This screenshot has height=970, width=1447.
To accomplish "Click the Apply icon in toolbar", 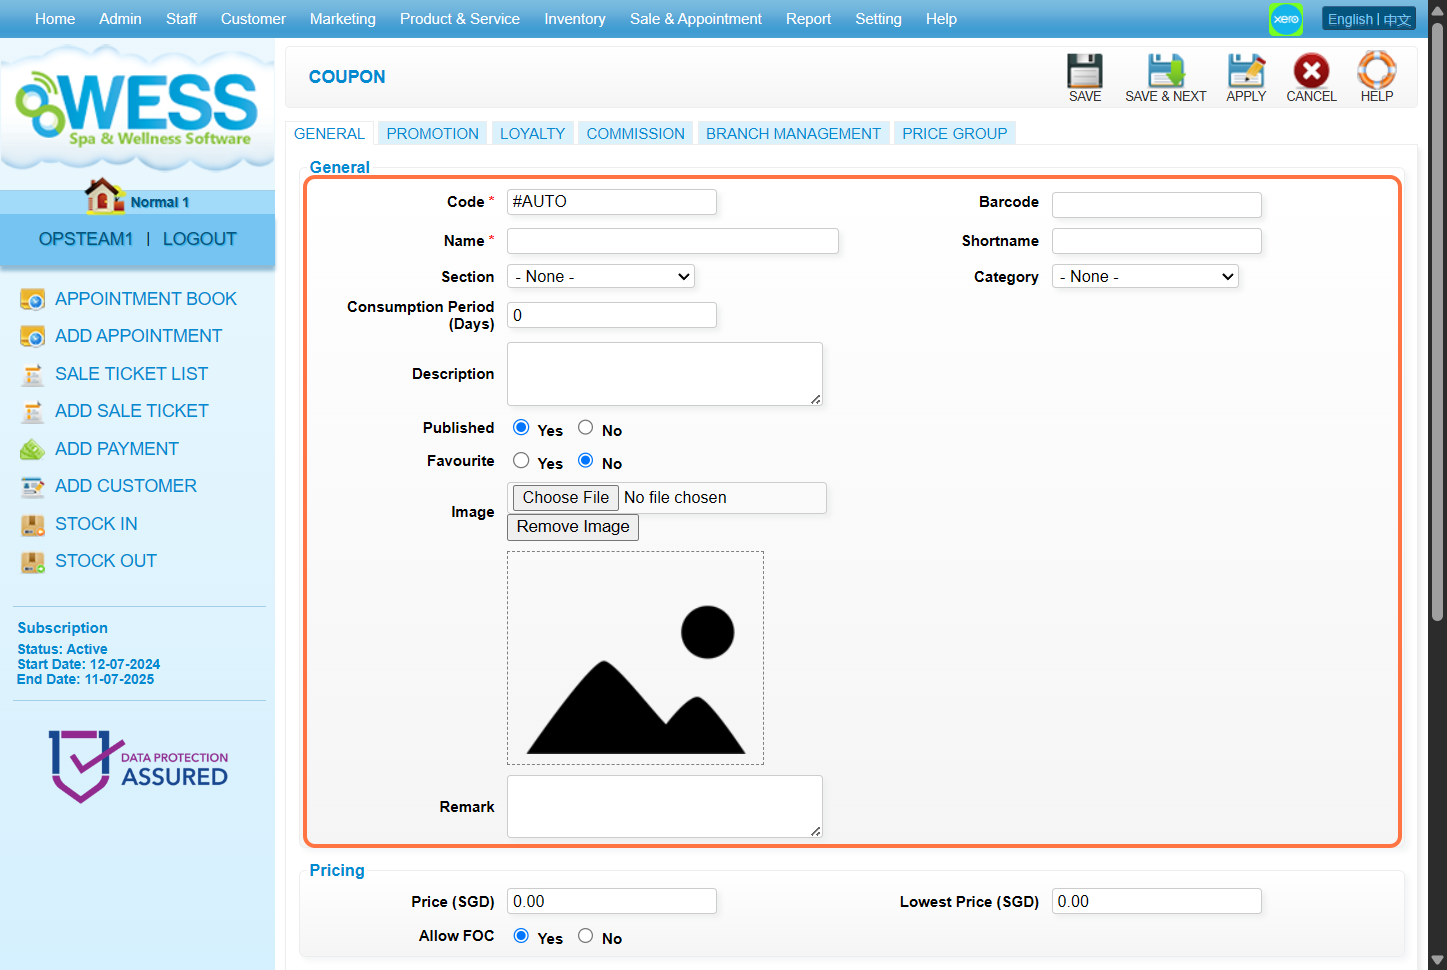I will click(1245, 72).
